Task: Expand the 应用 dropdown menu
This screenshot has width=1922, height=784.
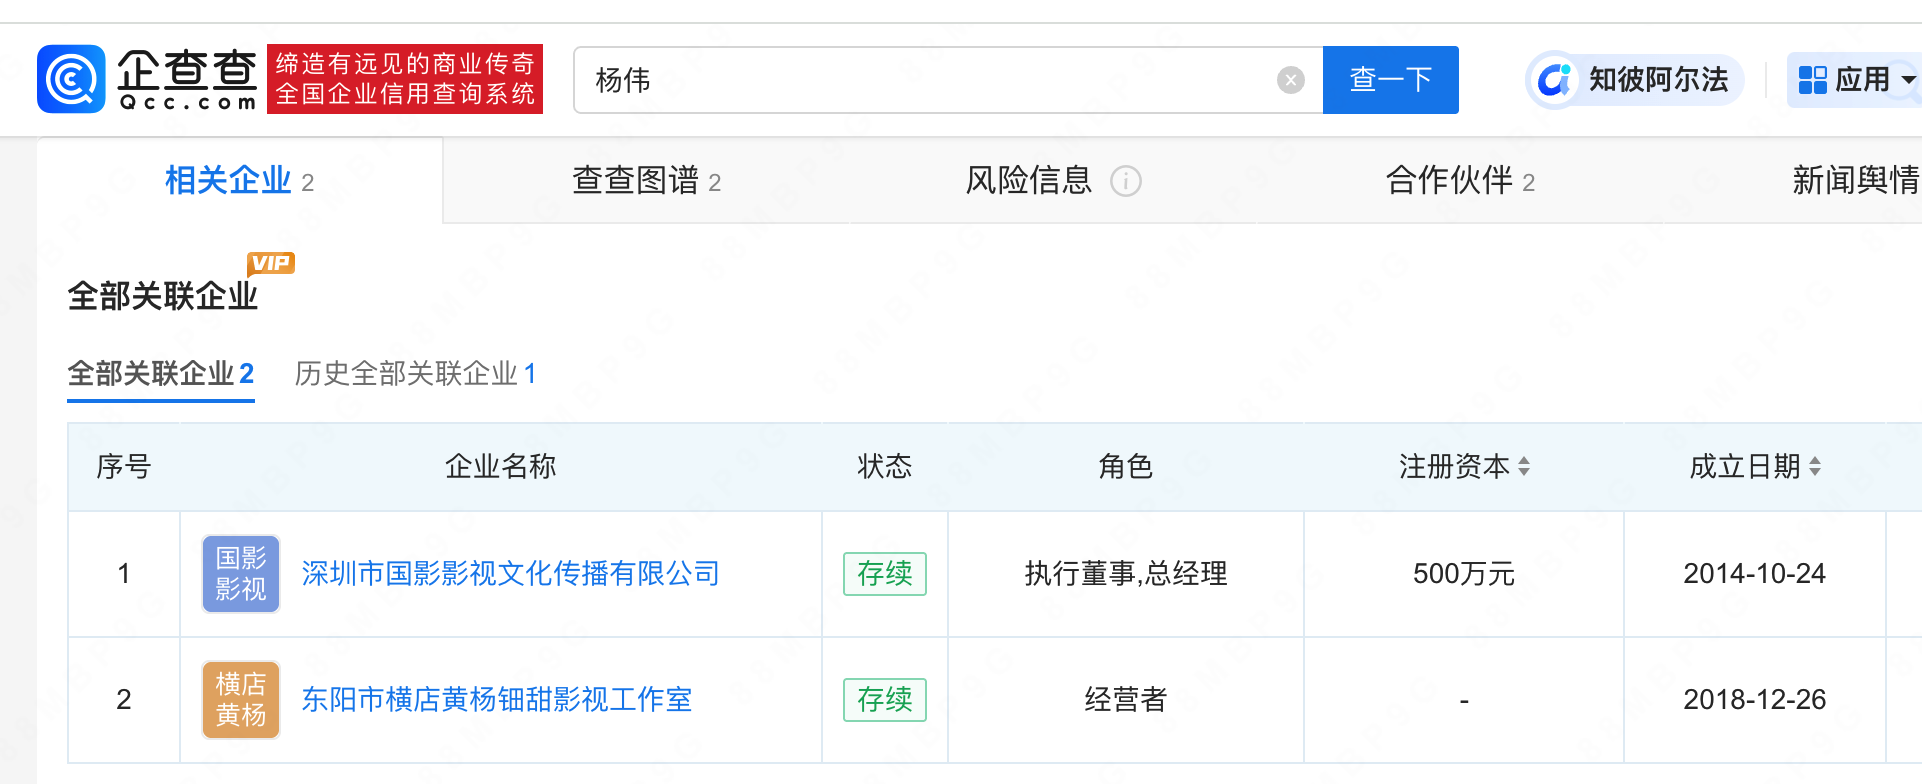Action: click(1856, 80)
